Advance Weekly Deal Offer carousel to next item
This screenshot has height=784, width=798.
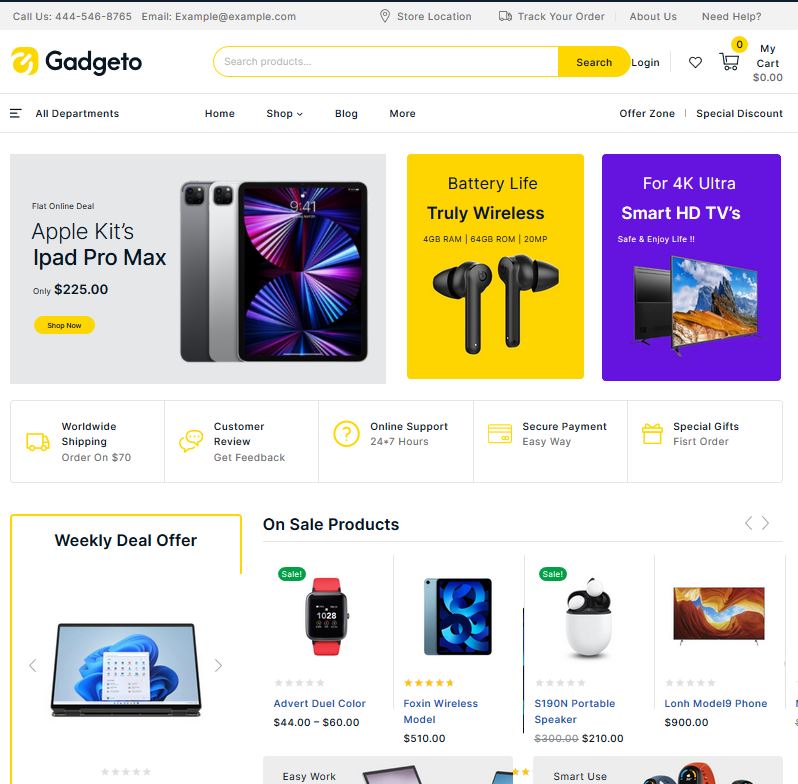point(218,665)
